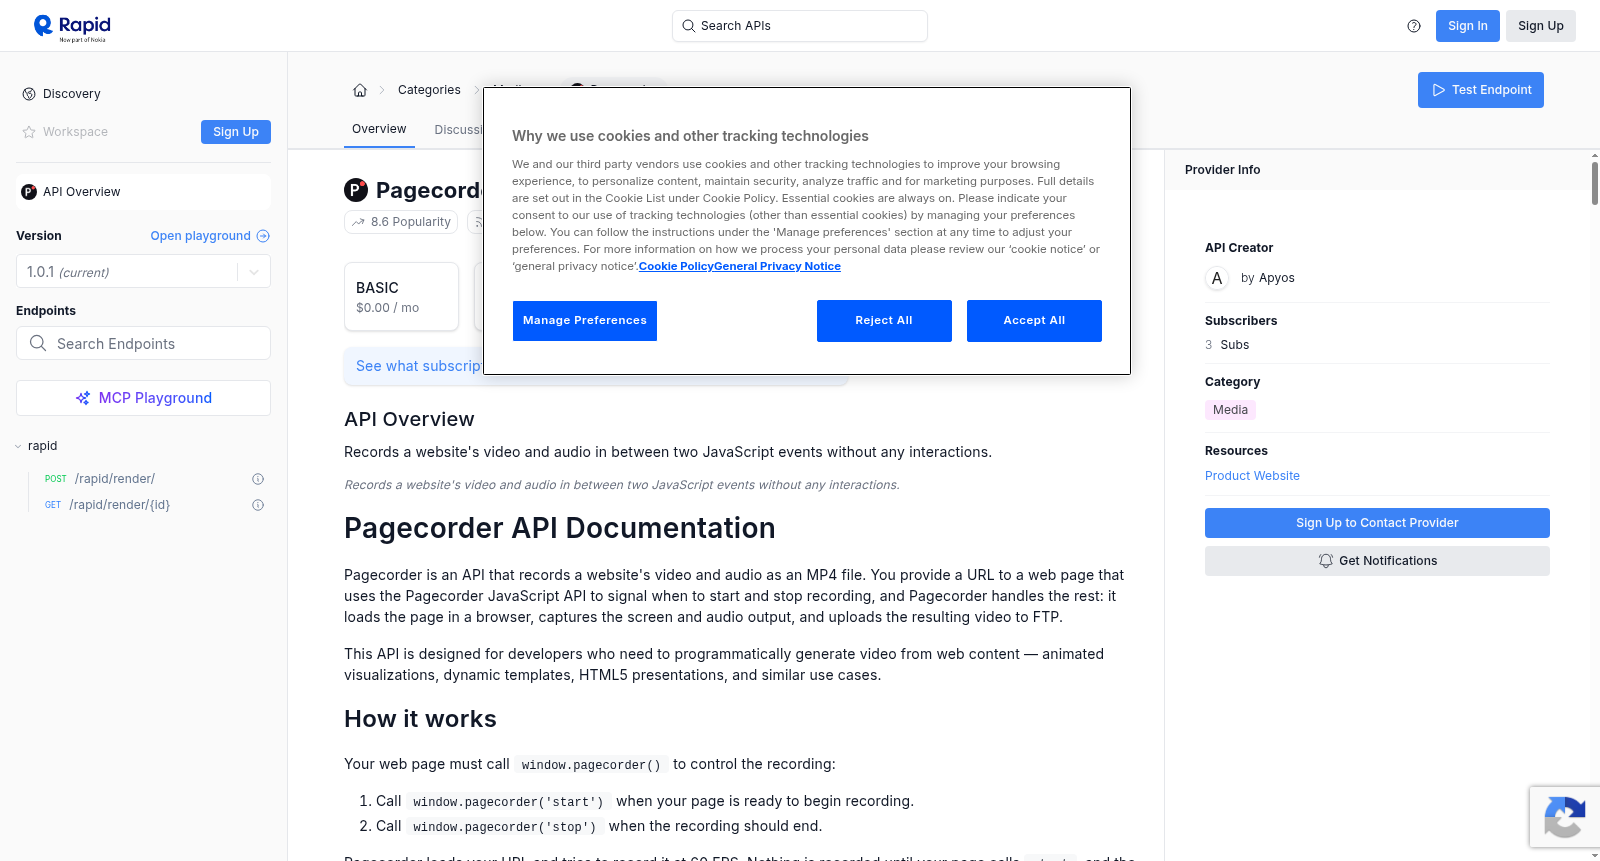The height and width of the screenshot is (861, 1600).
Task: Select the POST /rapid/render/ endpoint
Action: coord(115,479)
